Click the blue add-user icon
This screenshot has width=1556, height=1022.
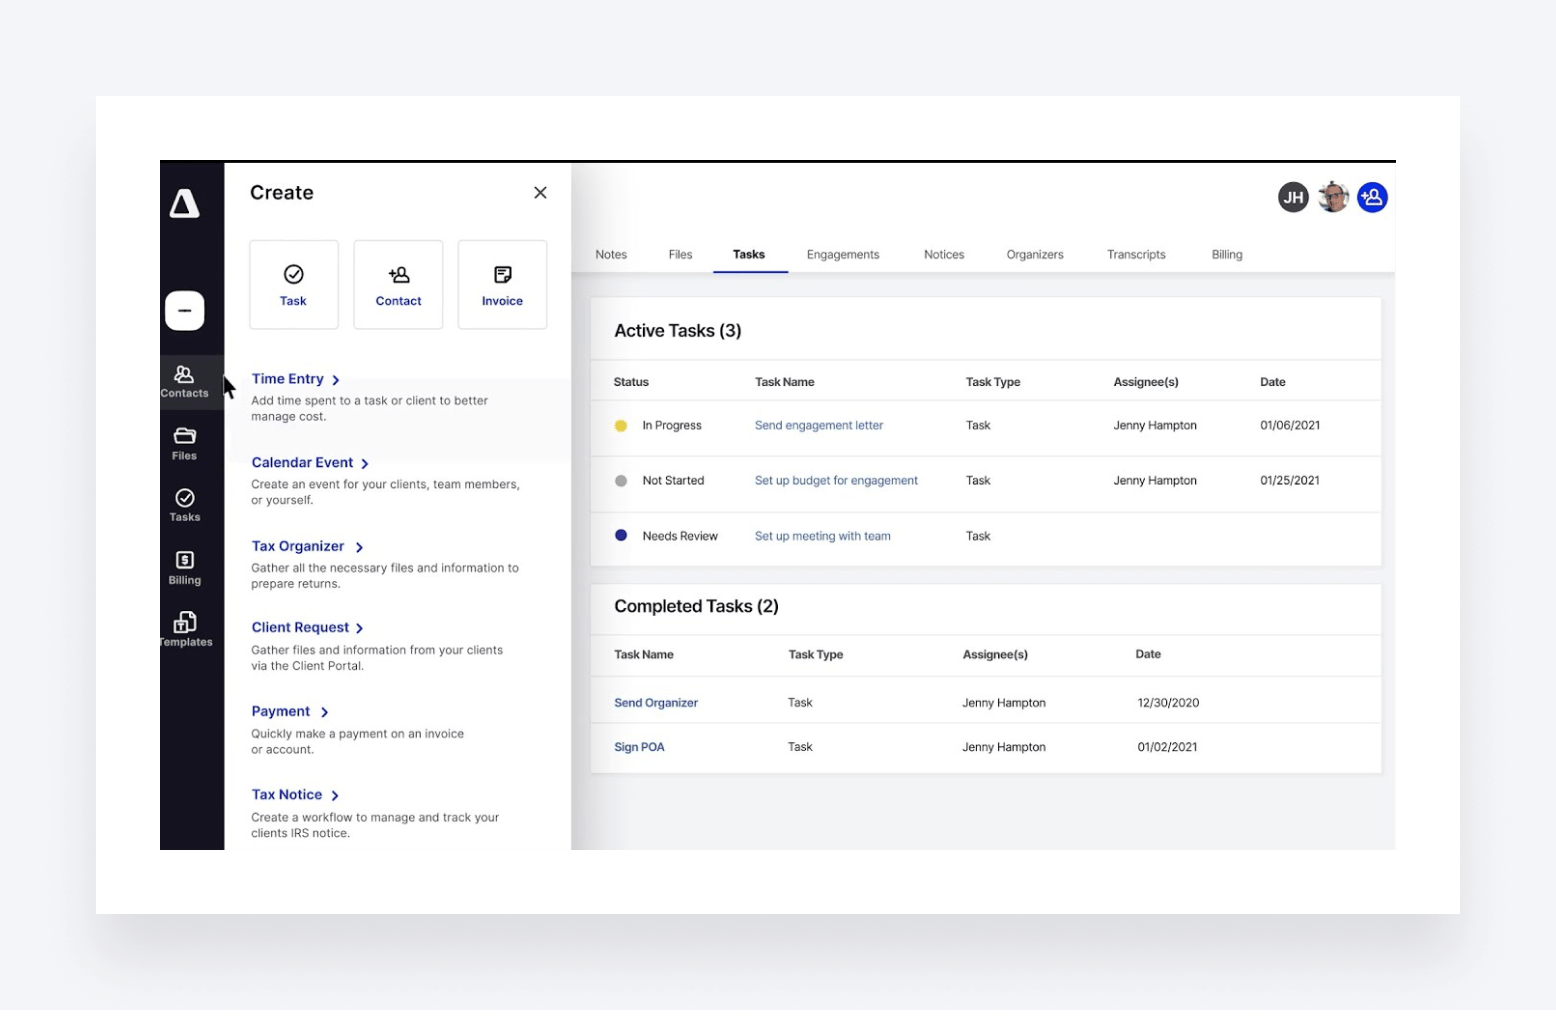(x=1372, y=197)
